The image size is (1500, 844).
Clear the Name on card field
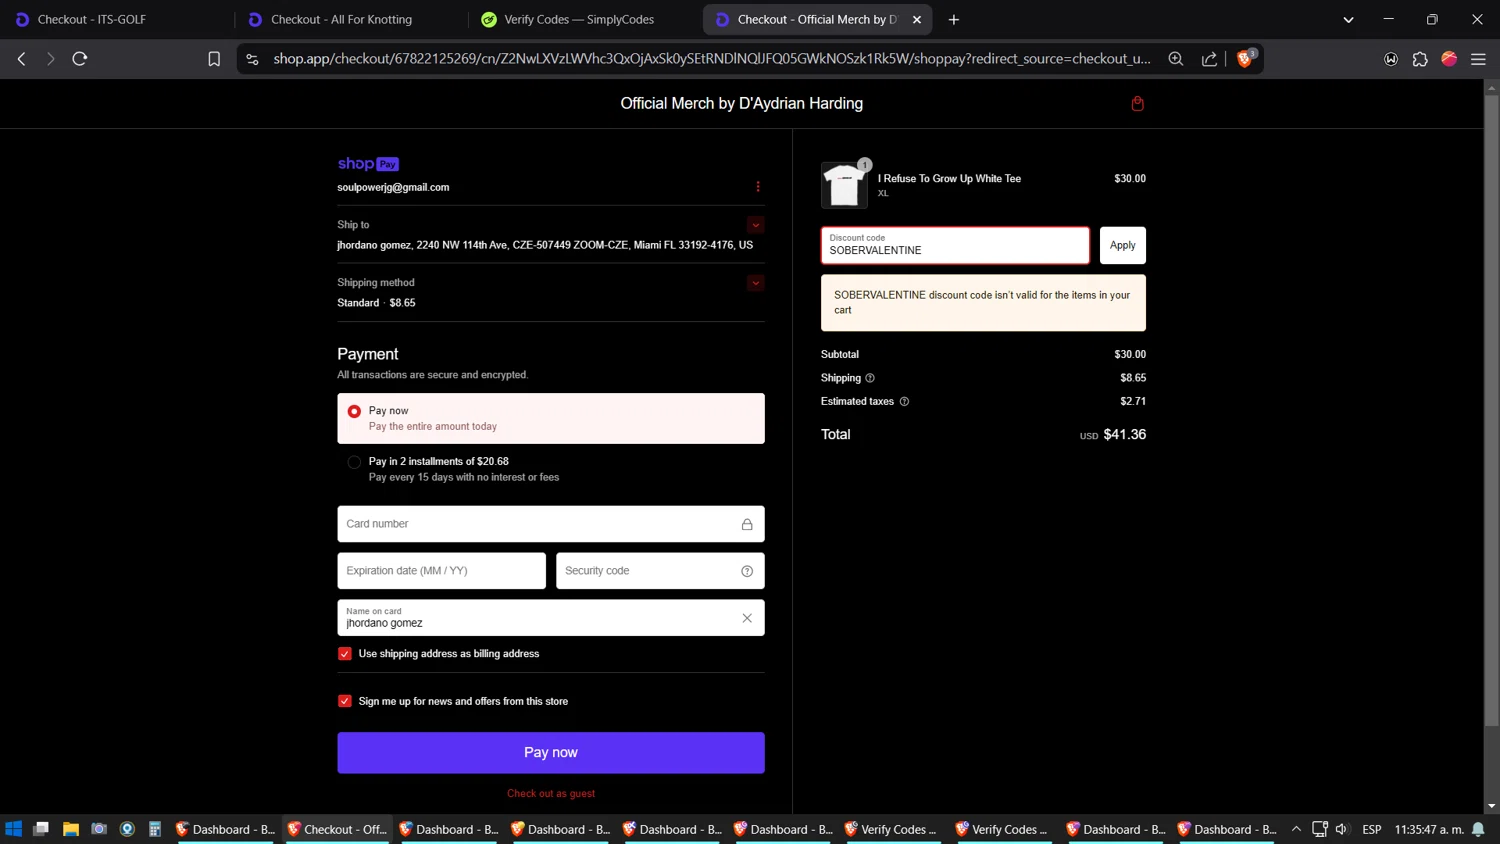point(747,618)
